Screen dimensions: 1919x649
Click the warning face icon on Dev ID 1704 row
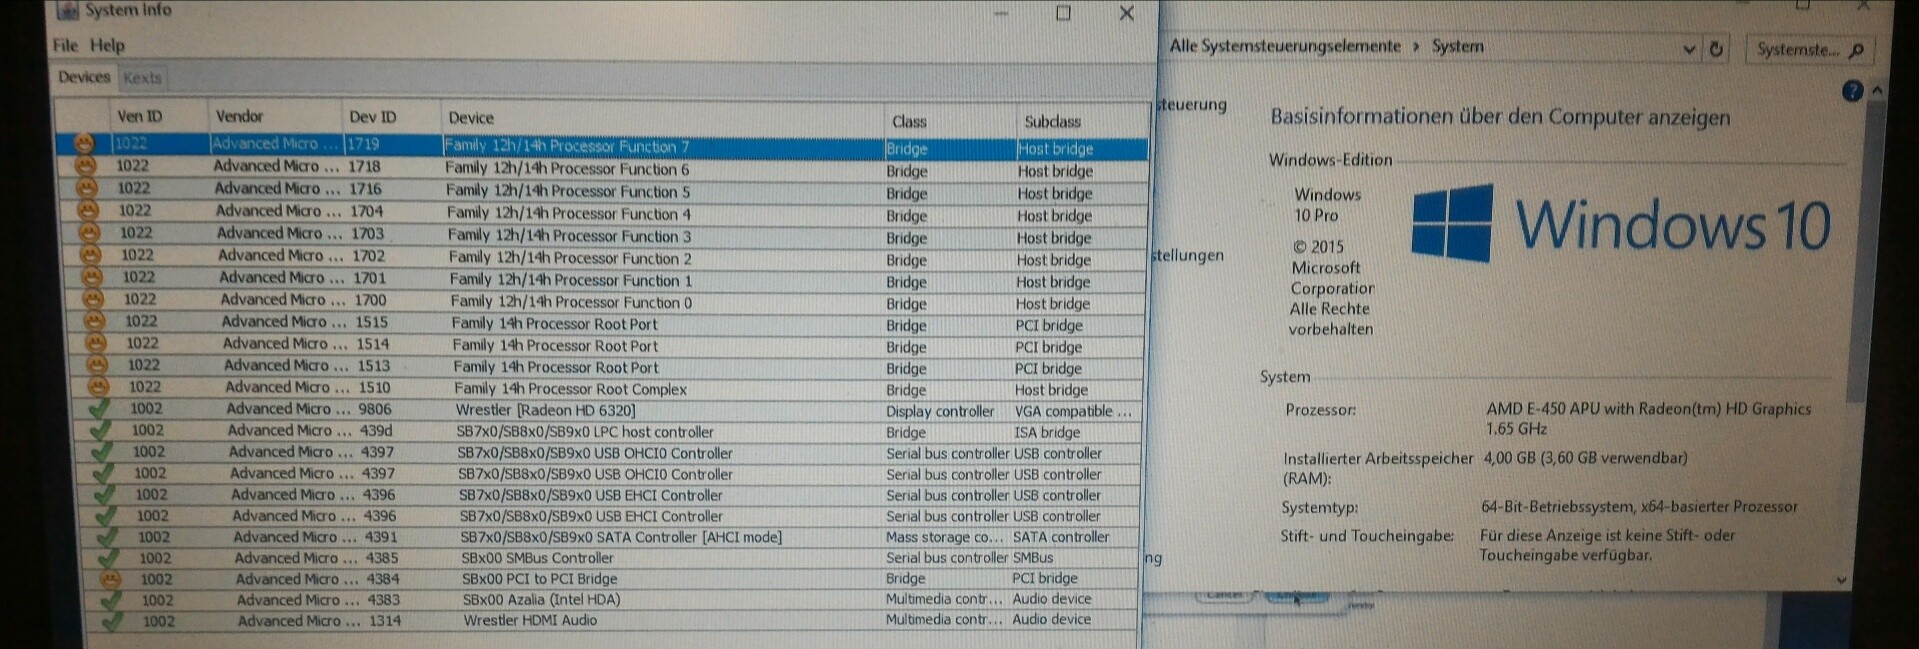pyautogui.click(x=89, y=210)
